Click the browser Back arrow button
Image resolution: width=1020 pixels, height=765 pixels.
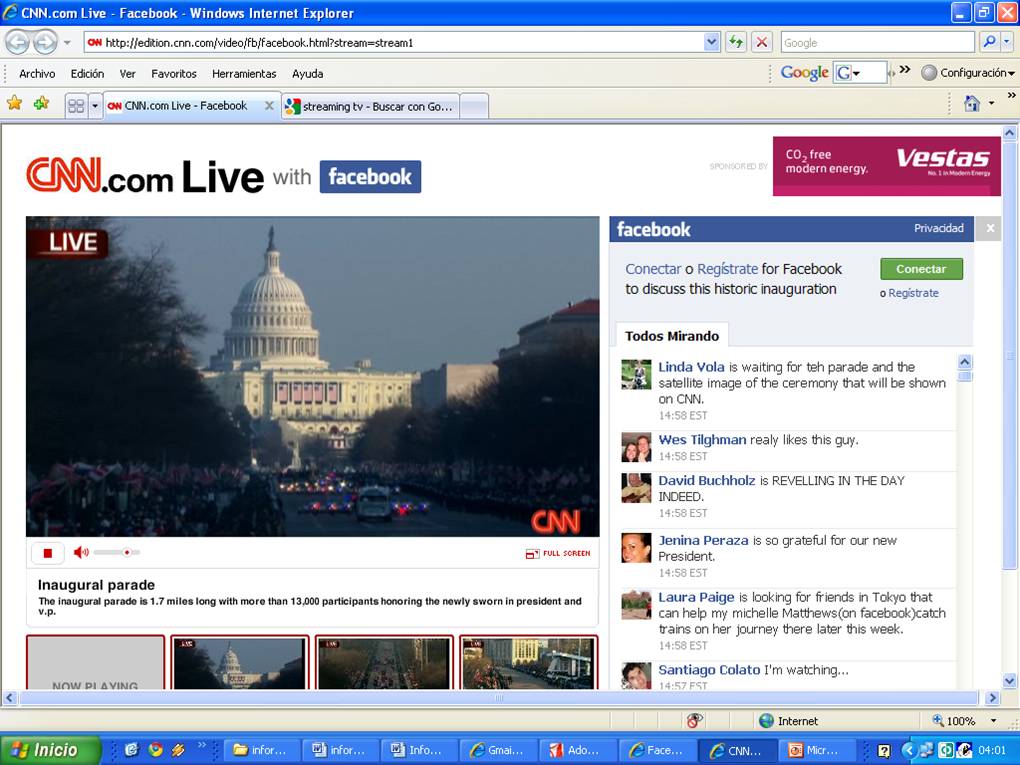(x=18, y=43)
